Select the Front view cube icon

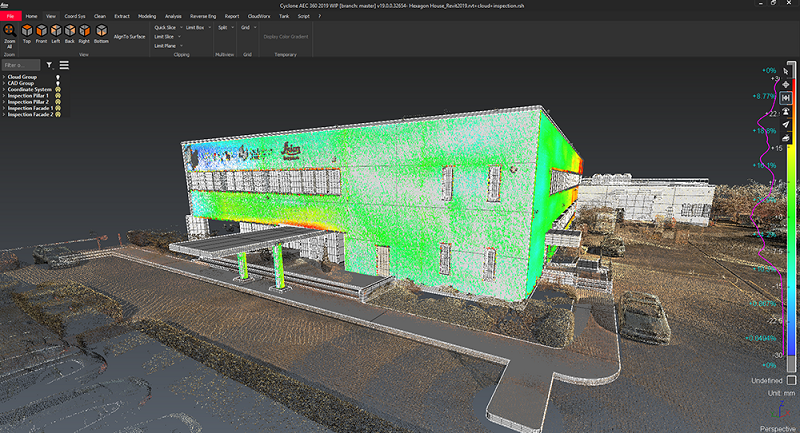[x=41, y=30]
